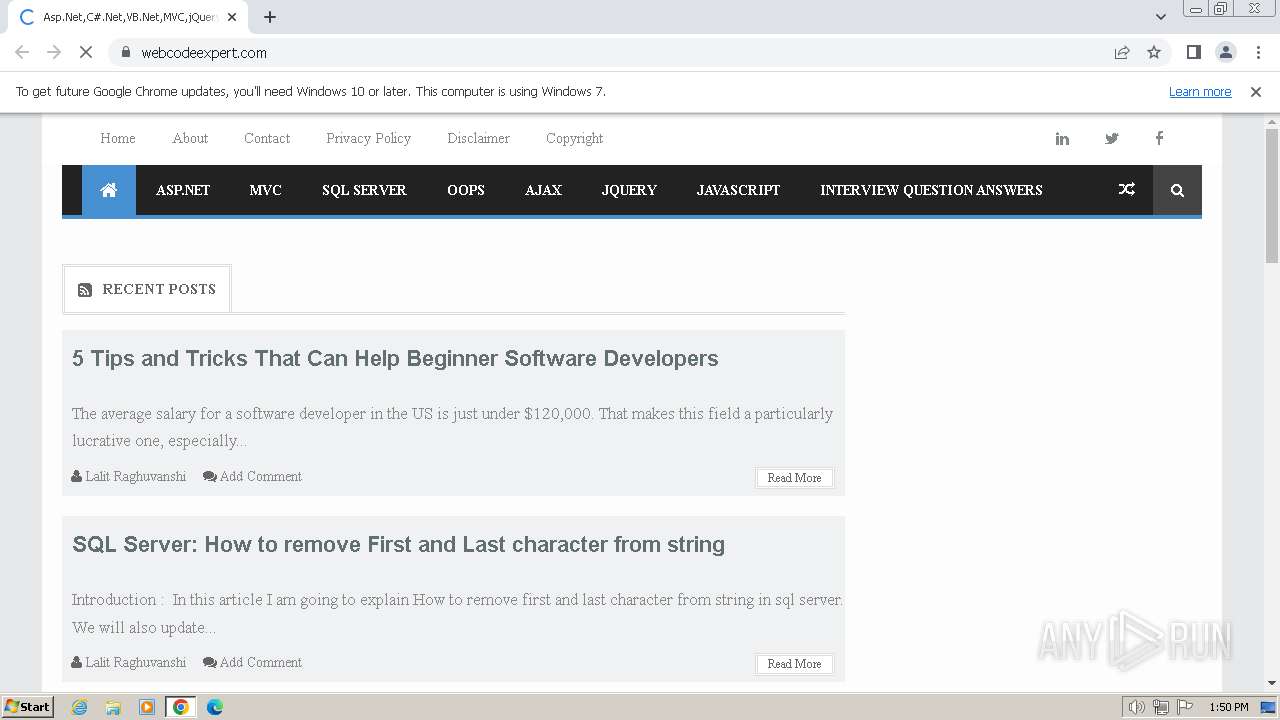Viewport: 1280px width, 720px height.
Task: Open the ASP.NET menu item
Action: point(183,190)
